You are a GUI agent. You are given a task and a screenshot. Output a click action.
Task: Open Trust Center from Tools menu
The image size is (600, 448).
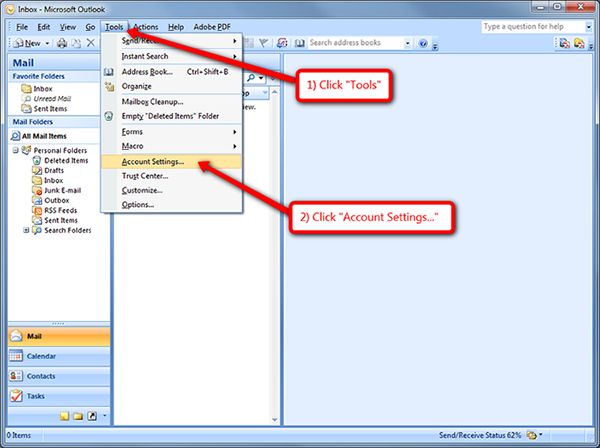pyautogui.click(x=172, y=176)
